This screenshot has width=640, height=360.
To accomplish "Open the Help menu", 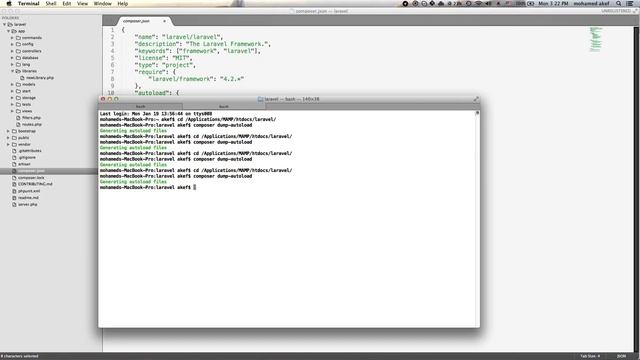I will point(122,4).
